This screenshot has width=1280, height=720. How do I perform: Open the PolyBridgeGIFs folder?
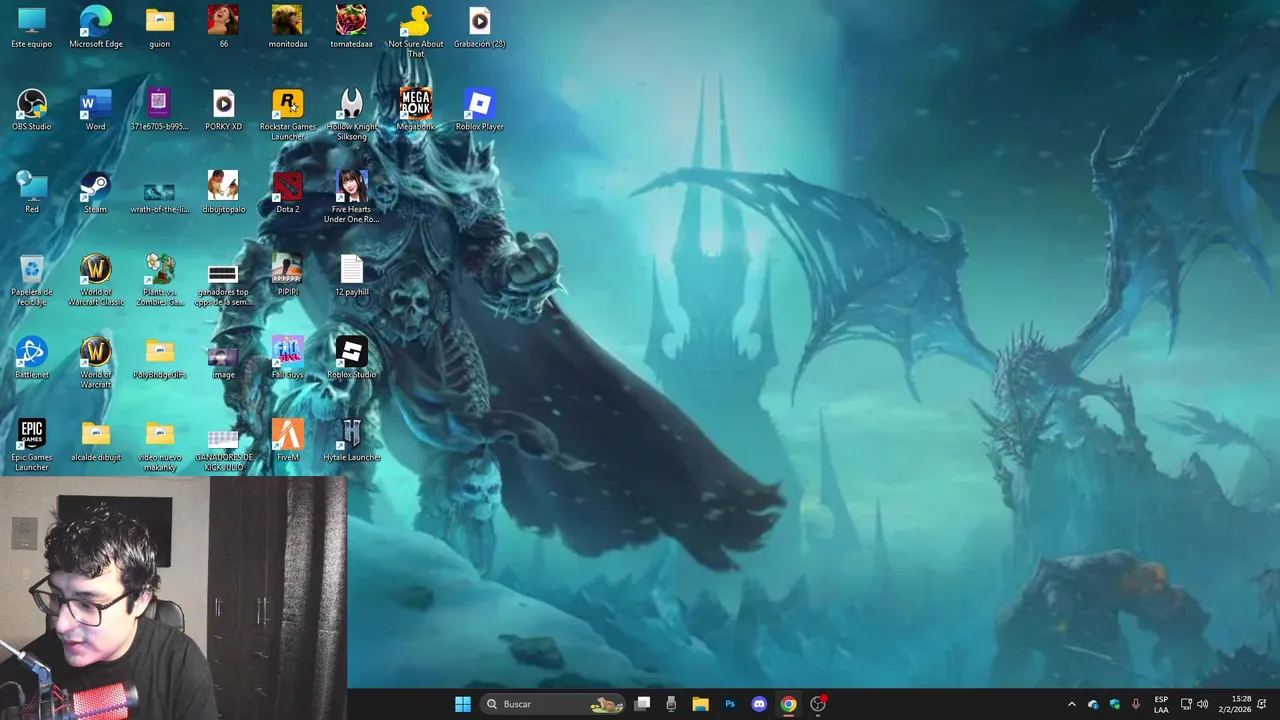[x=160, y=359]
